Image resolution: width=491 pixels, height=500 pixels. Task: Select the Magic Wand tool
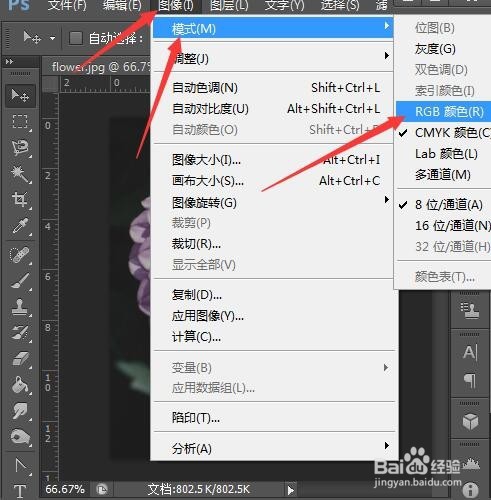click(20, 174)
